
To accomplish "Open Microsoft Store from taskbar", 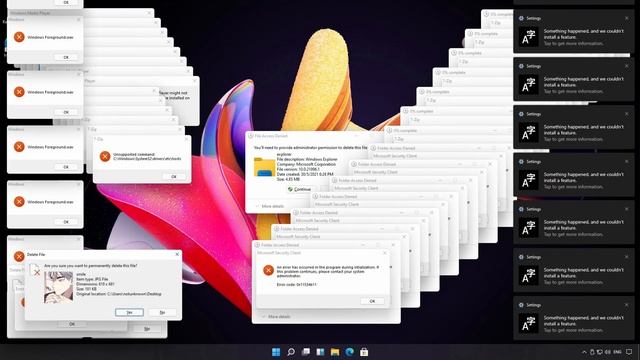I will pos(364,352).
